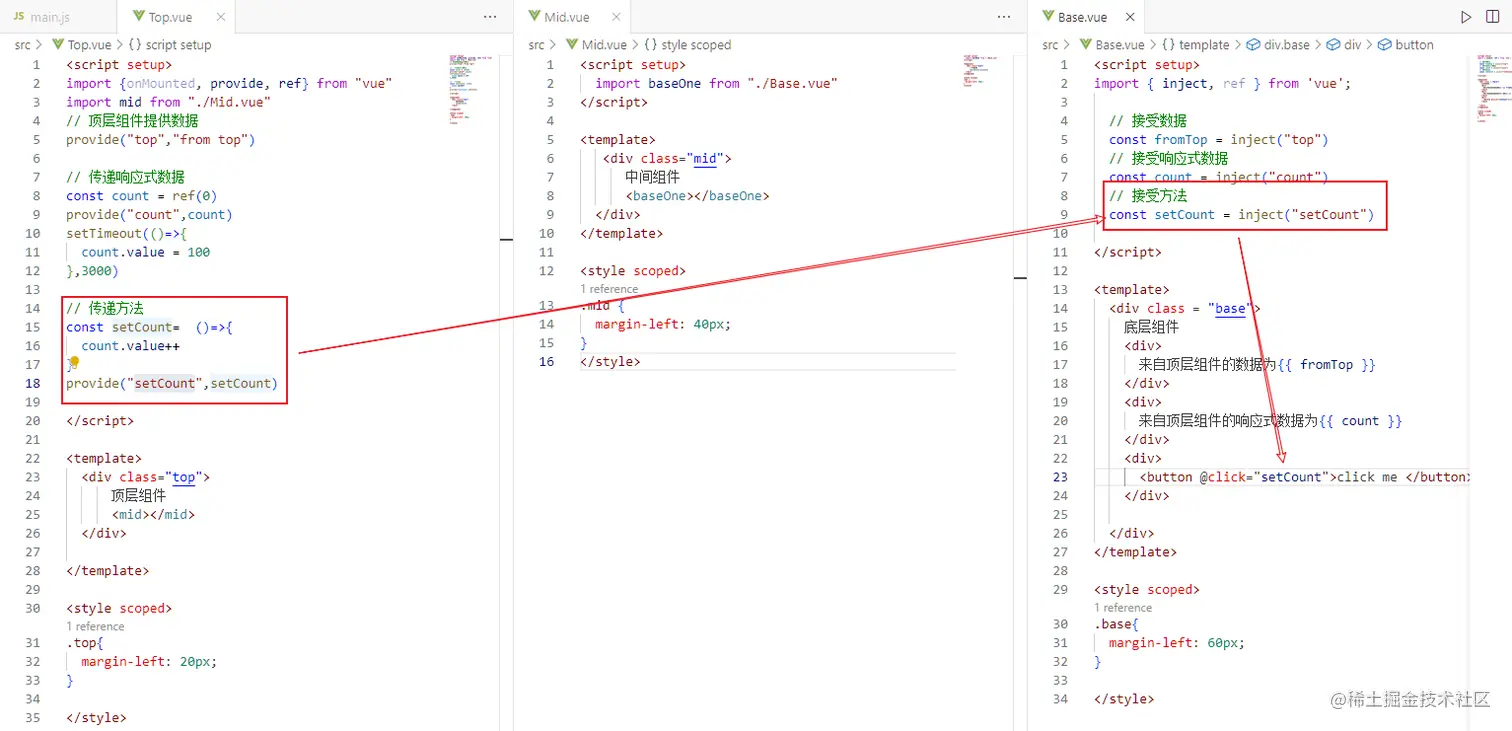The width and height of the screenshot is (1512, 731).
Task: Click the count.value++ line in Top.vue
Action: point(131,346)
